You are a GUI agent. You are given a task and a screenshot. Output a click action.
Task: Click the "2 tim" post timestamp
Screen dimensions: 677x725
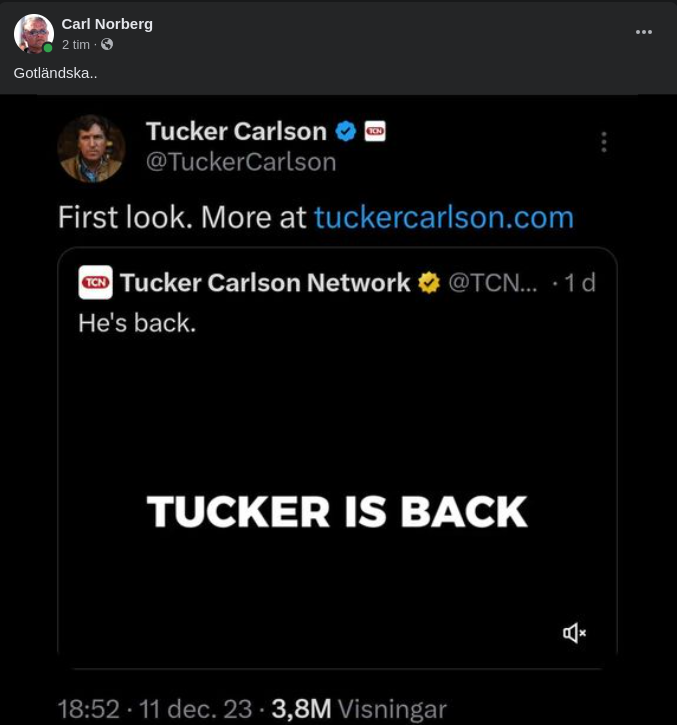tap(76, 45)
